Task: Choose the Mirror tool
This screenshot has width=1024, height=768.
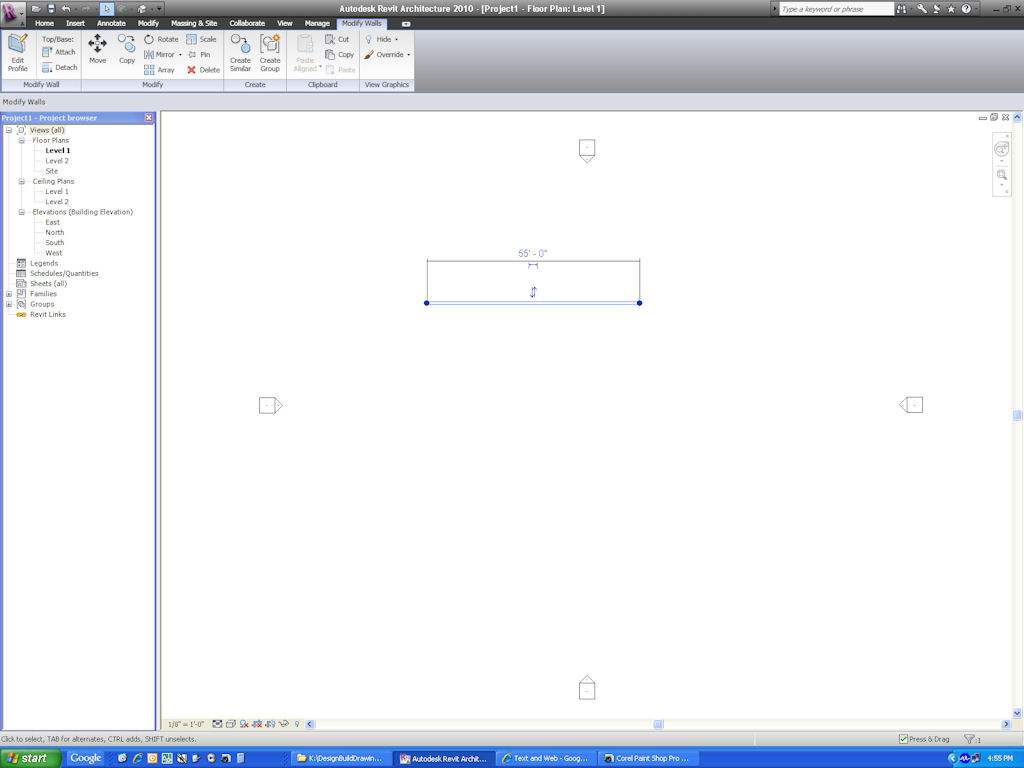Action: coord(158,55)
